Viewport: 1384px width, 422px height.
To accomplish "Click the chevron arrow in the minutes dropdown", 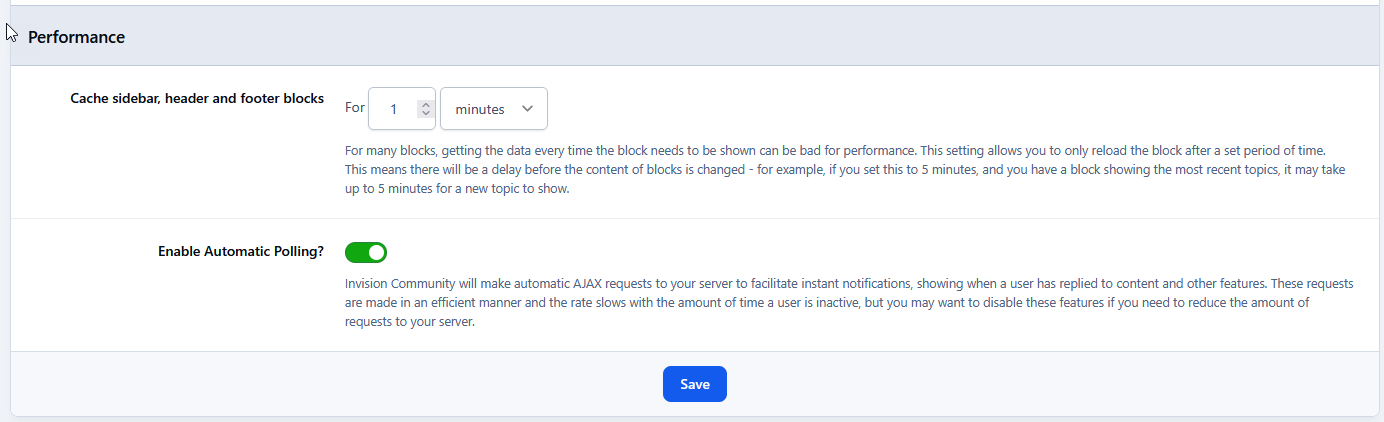I will [x=527, y=108].
